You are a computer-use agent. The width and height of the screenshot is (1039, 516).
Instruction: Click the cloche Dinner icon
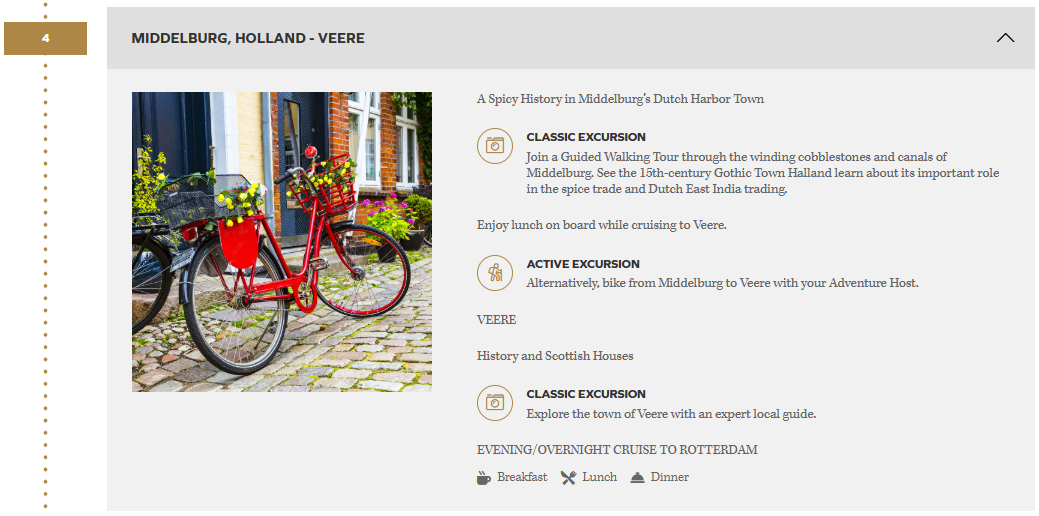[637, 478]
